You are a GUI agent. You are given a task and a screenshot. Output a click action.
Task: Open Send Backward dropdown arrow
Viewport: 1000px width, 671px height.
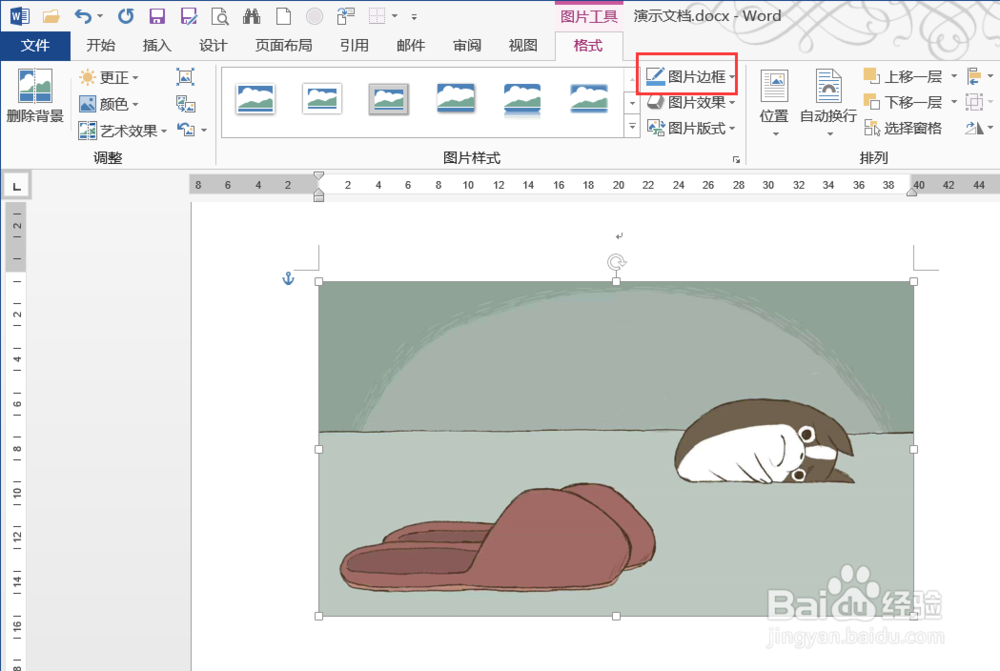click(954, 102)
